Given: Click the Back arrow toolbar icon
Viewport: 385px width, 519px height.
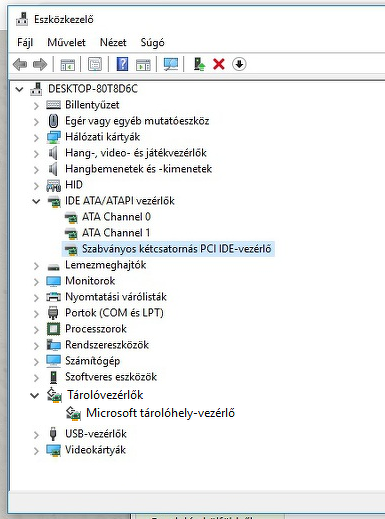Looking at the screenshot, I should 20,64.
